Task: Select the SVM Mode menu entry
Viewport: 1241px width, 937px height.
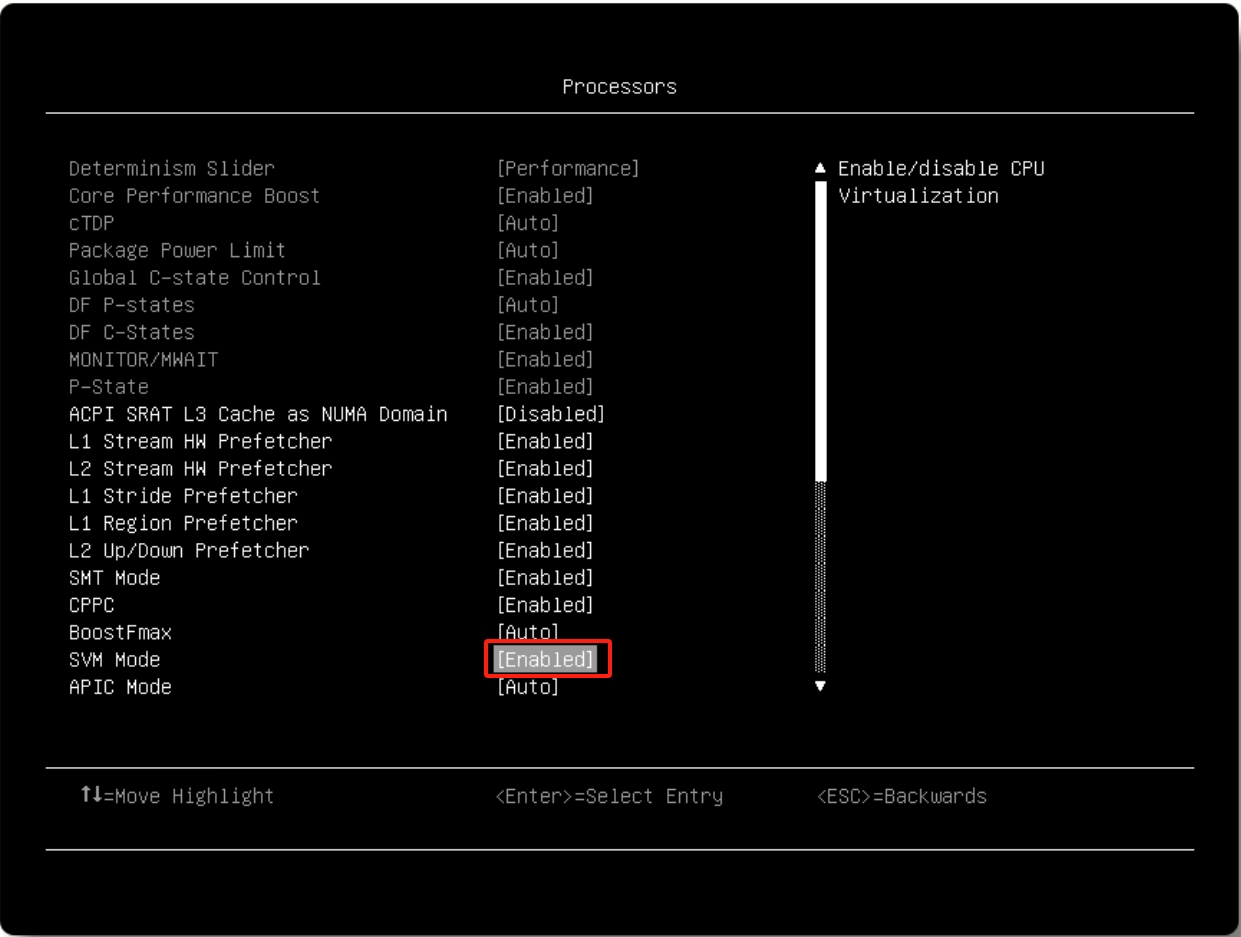Action: (x=114, y=660)
